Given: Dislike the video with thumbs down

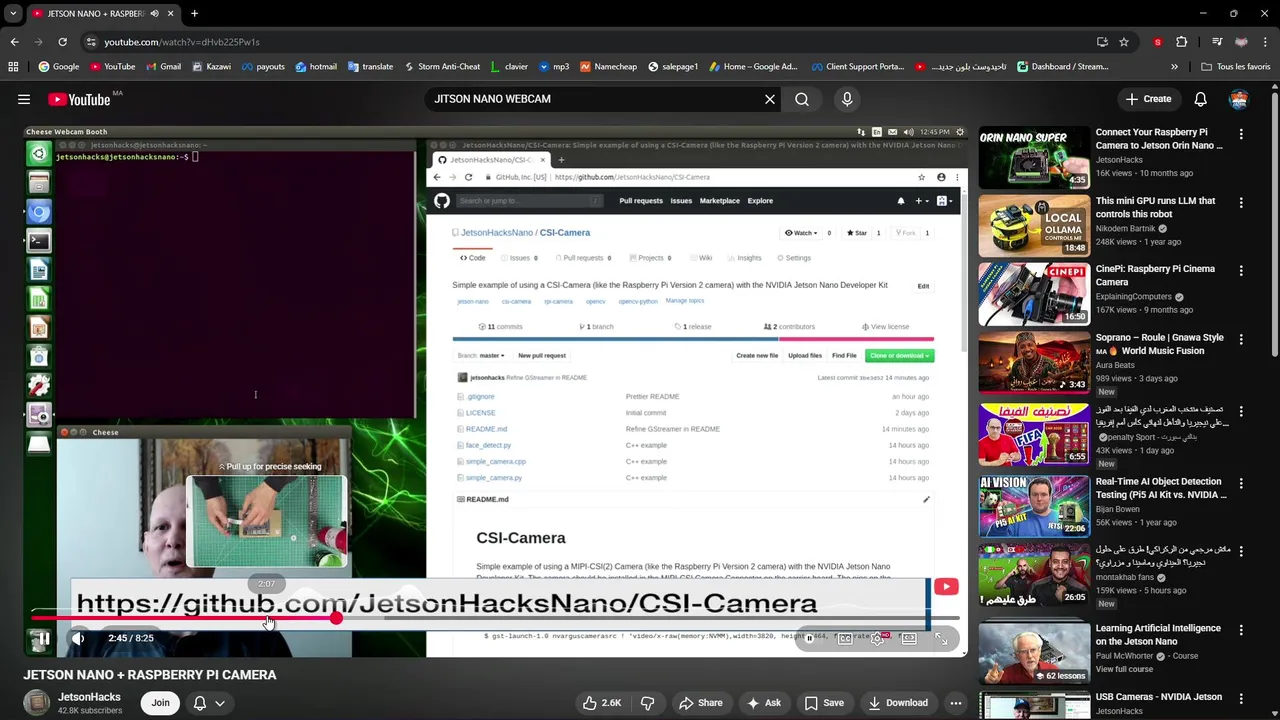Looking at the screenshot, I should 647,703.
